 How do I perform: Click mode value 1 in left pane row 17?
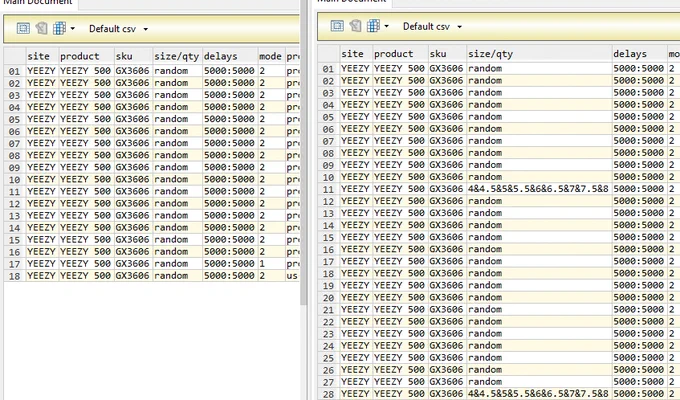pos(271,263)
